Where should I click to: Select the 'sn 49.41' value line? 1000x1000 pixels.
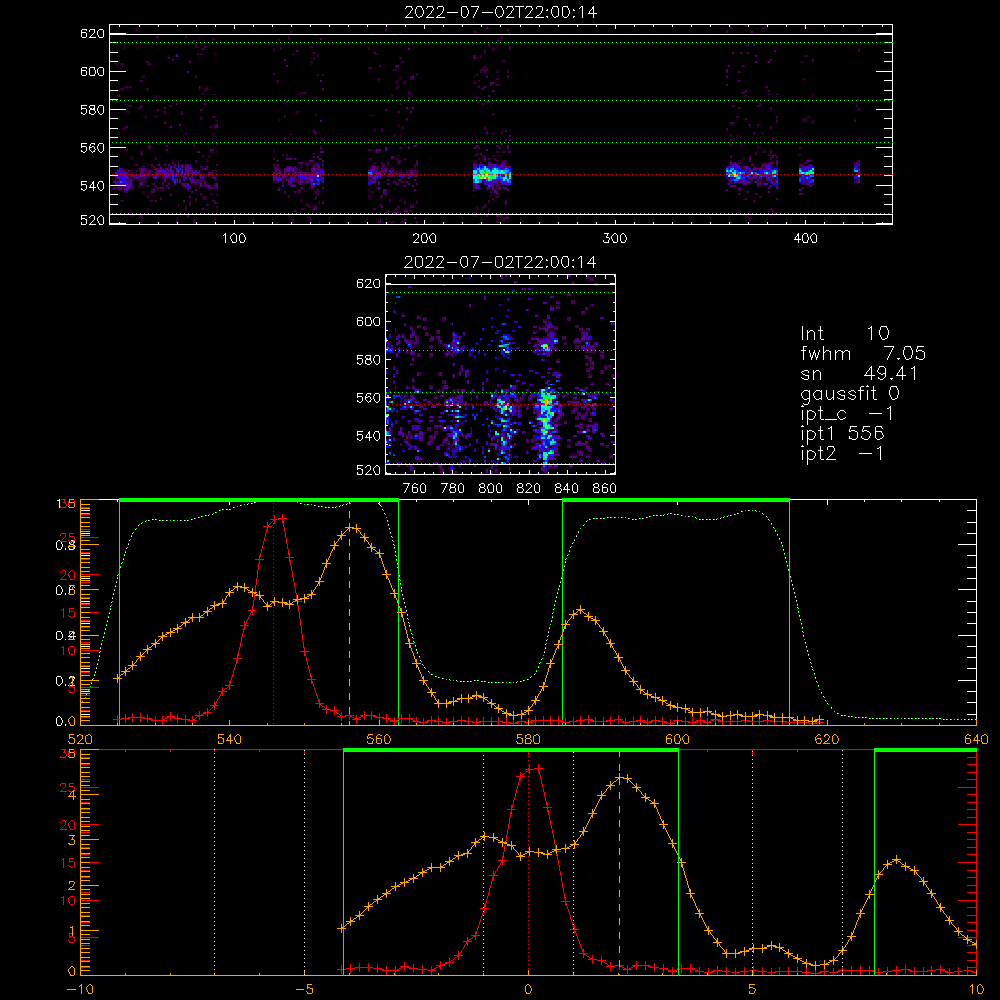[x=859, y=373]
